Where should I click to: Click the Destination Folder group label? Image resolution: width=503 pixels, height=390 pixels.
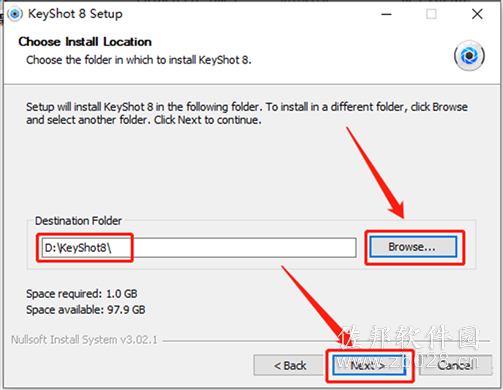click(x=78, y=221)
